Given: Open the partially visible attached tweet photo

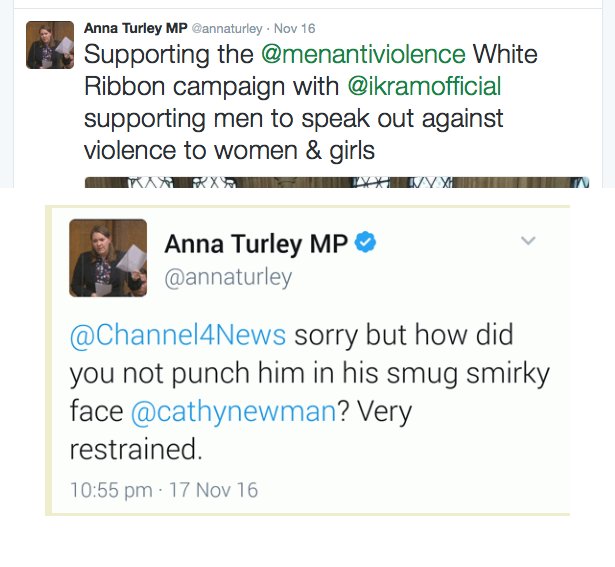Looking at the screenshot, I should 337,182.
